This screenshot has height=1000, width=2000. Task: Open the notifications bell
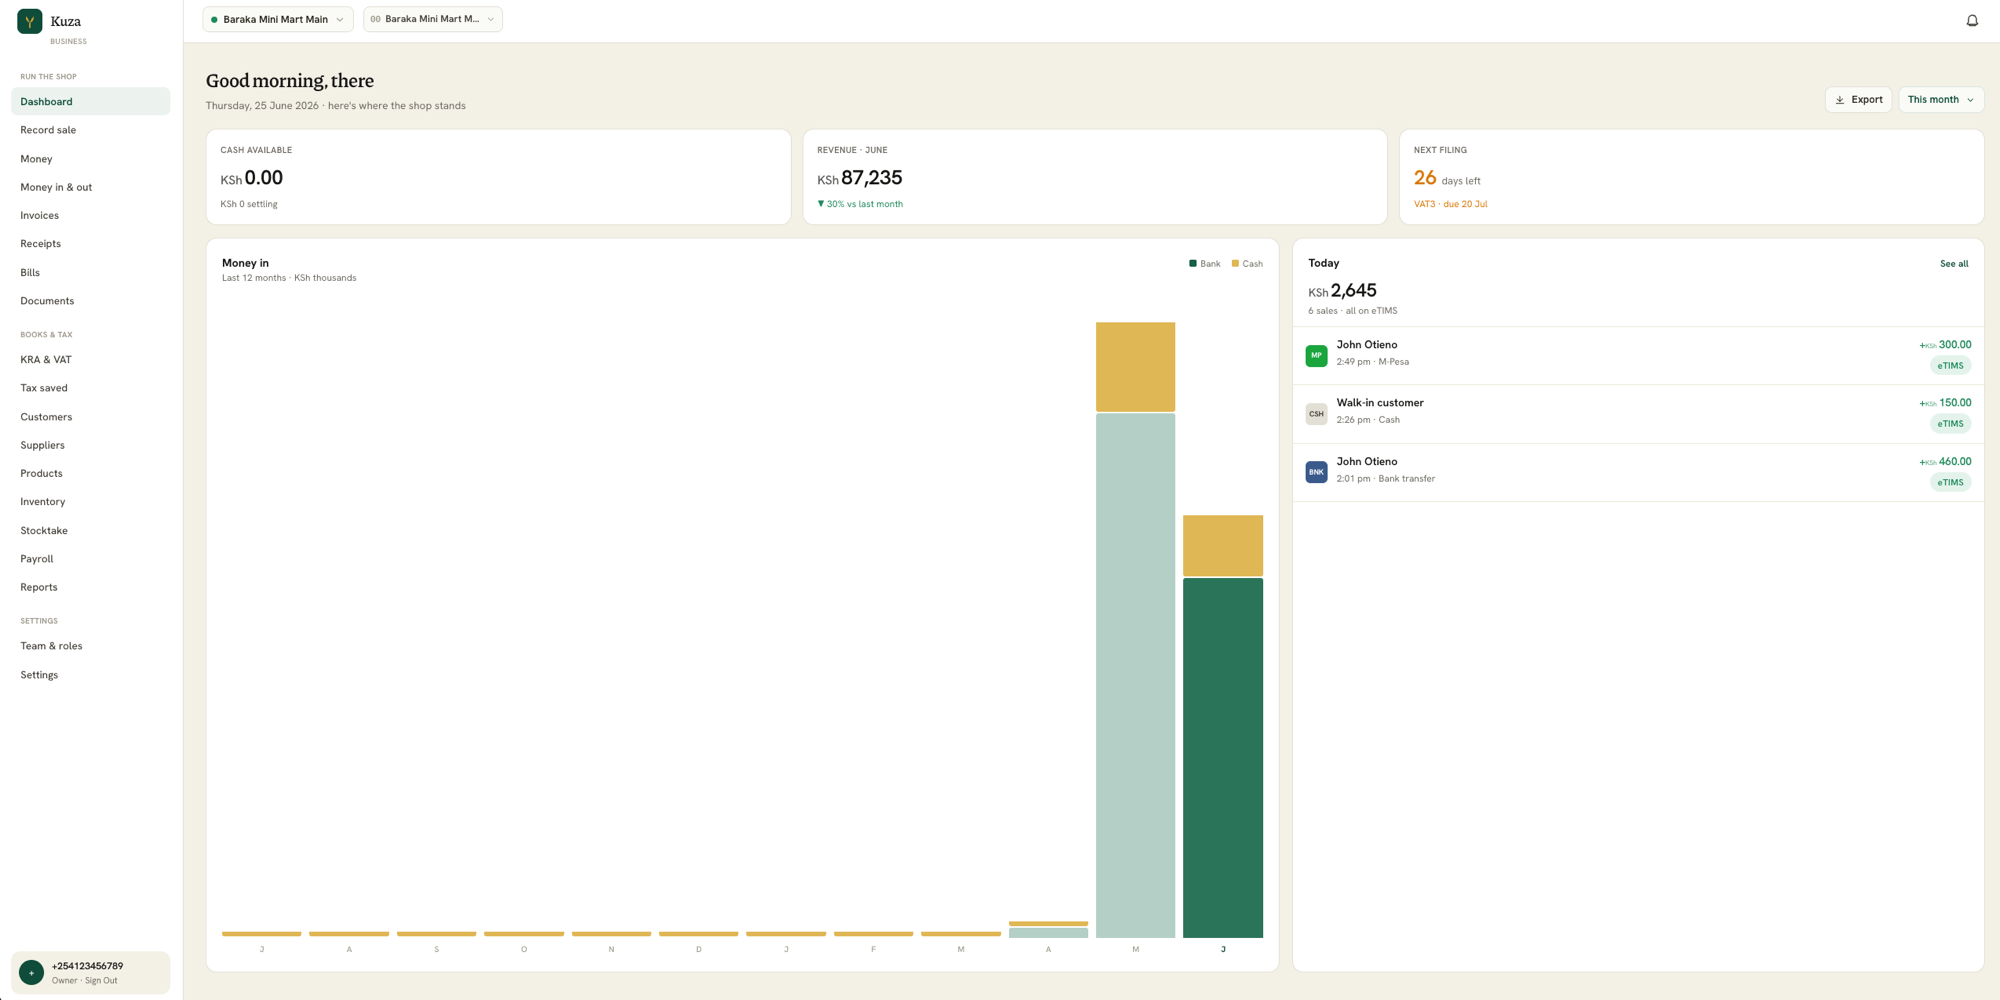point(1972,20)
